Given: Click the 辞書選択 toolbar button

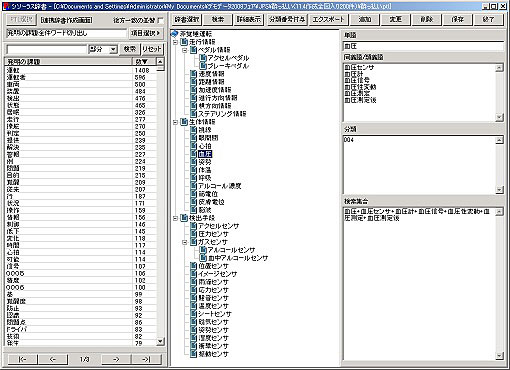Looking at the screenshot, I should click(187, 19).
